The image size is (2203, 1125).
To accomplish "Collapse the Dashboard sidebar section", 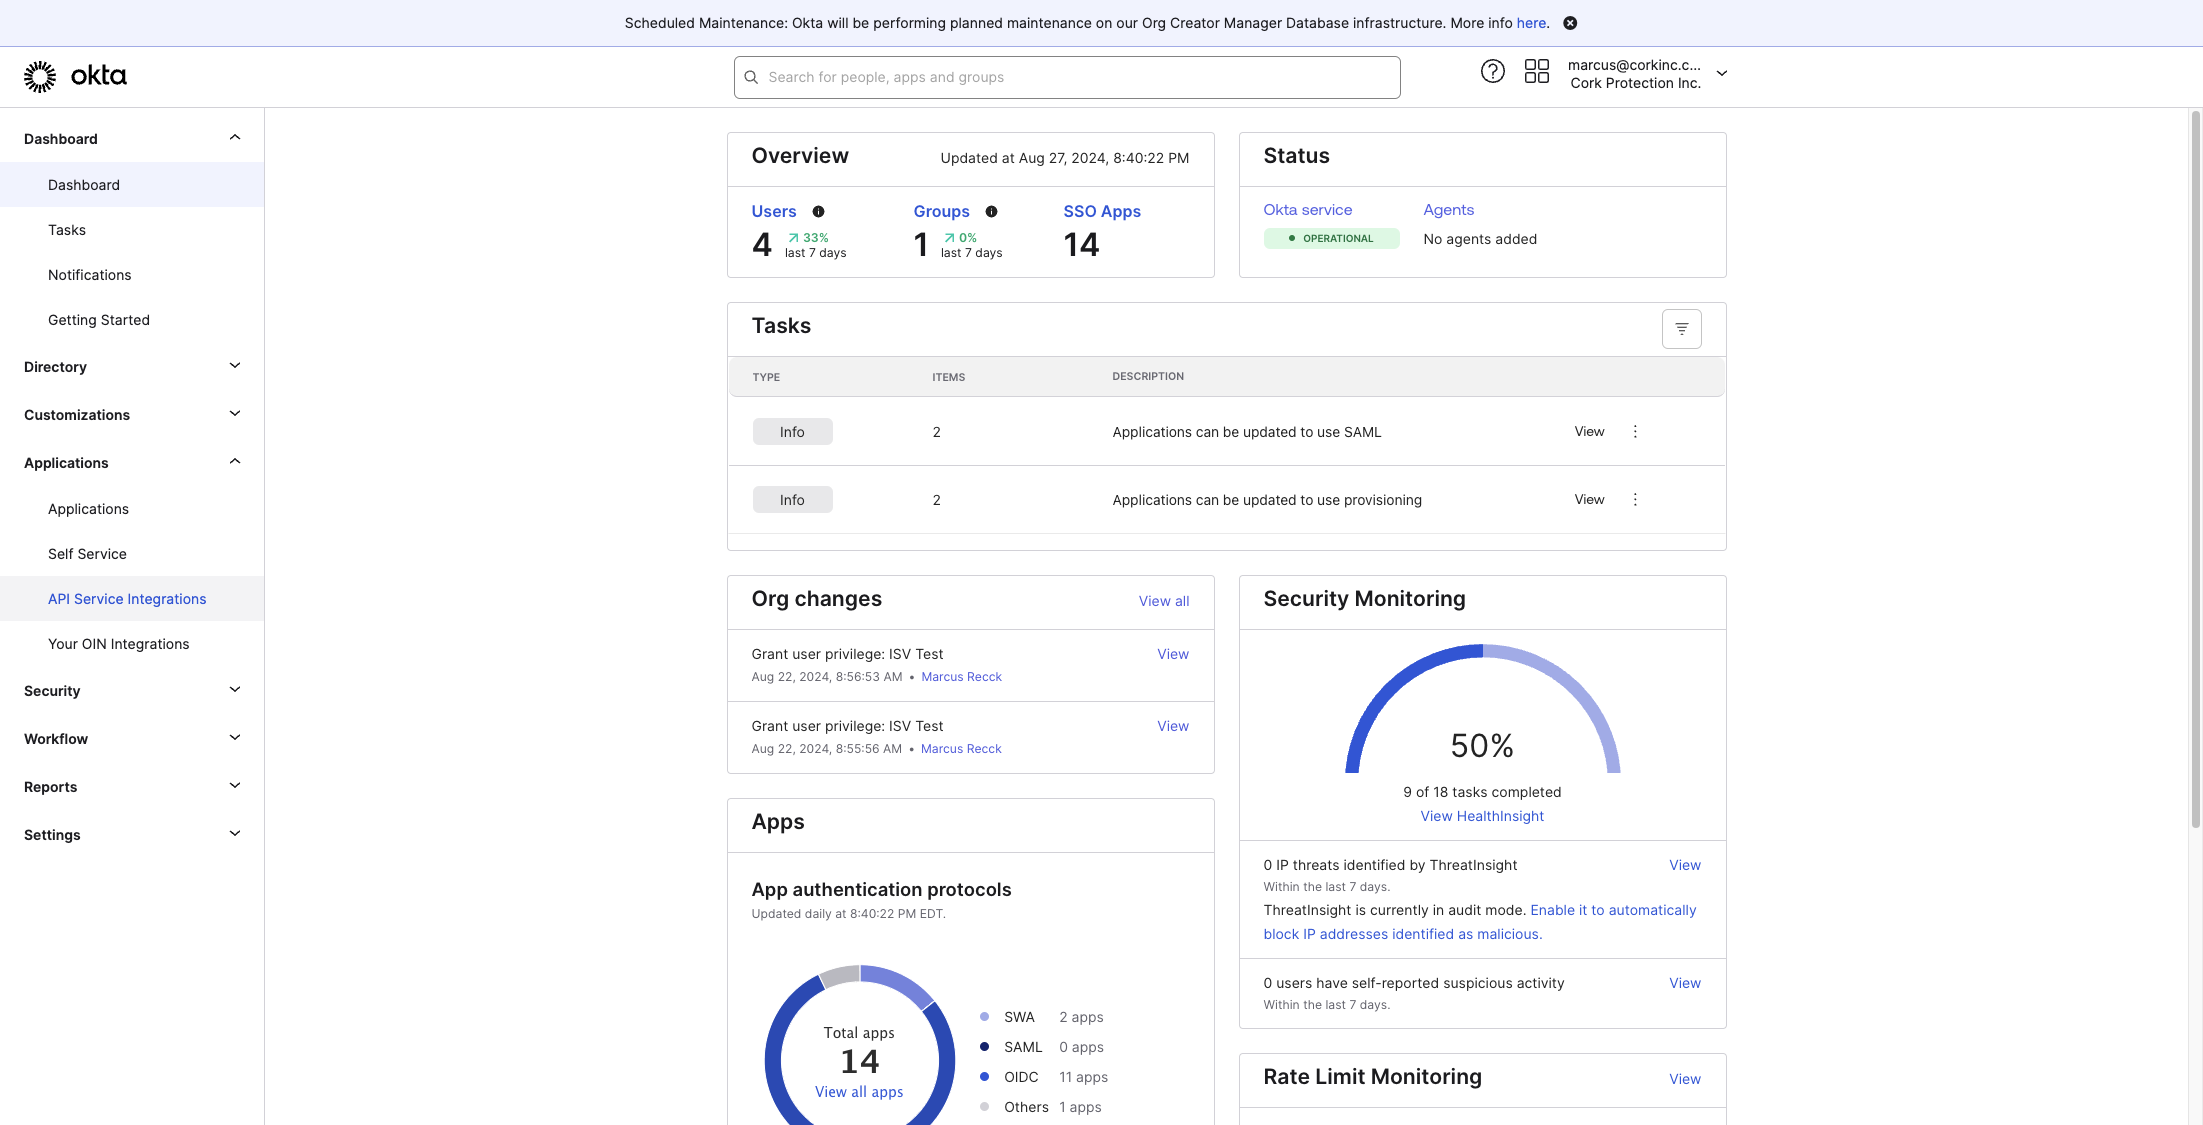I will coord(235,138).
